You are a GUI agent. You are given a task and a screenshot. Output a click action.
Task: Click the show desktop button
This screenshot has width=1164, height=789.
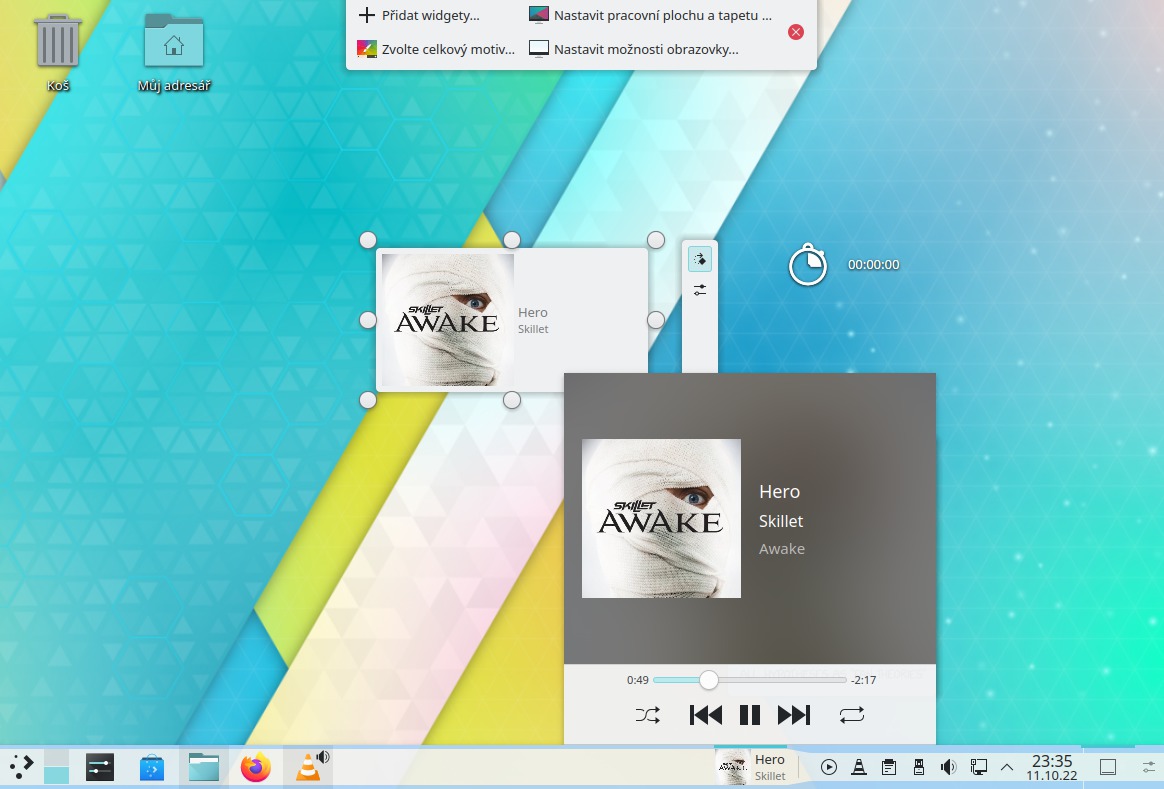[x=1108, y=767]
